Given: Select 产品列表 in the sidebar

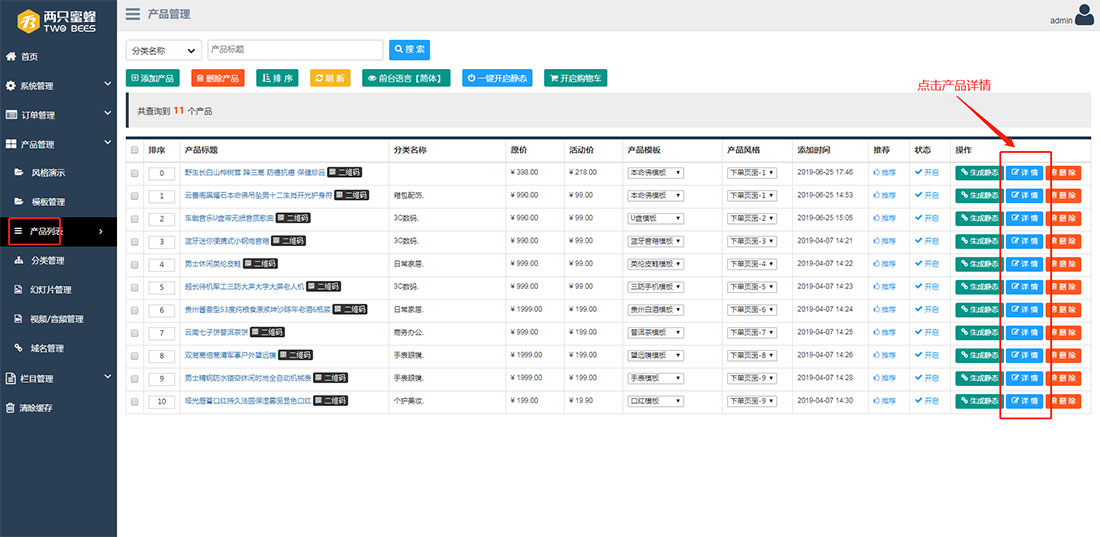Looking at the screenshot, I should click(58, 231).
